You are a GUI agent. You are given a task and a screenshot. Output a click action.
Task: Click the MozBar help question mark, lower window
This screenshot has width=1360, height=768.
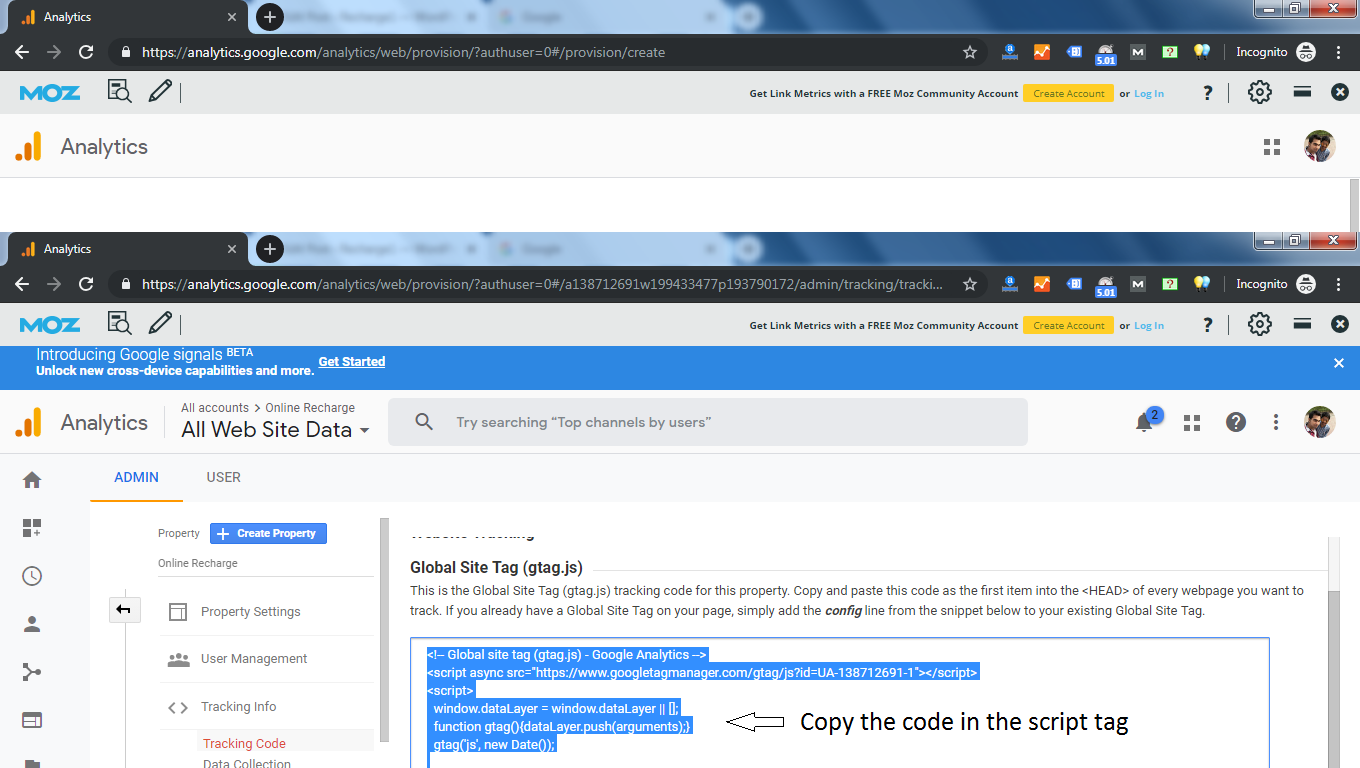tap(1208, 325)
